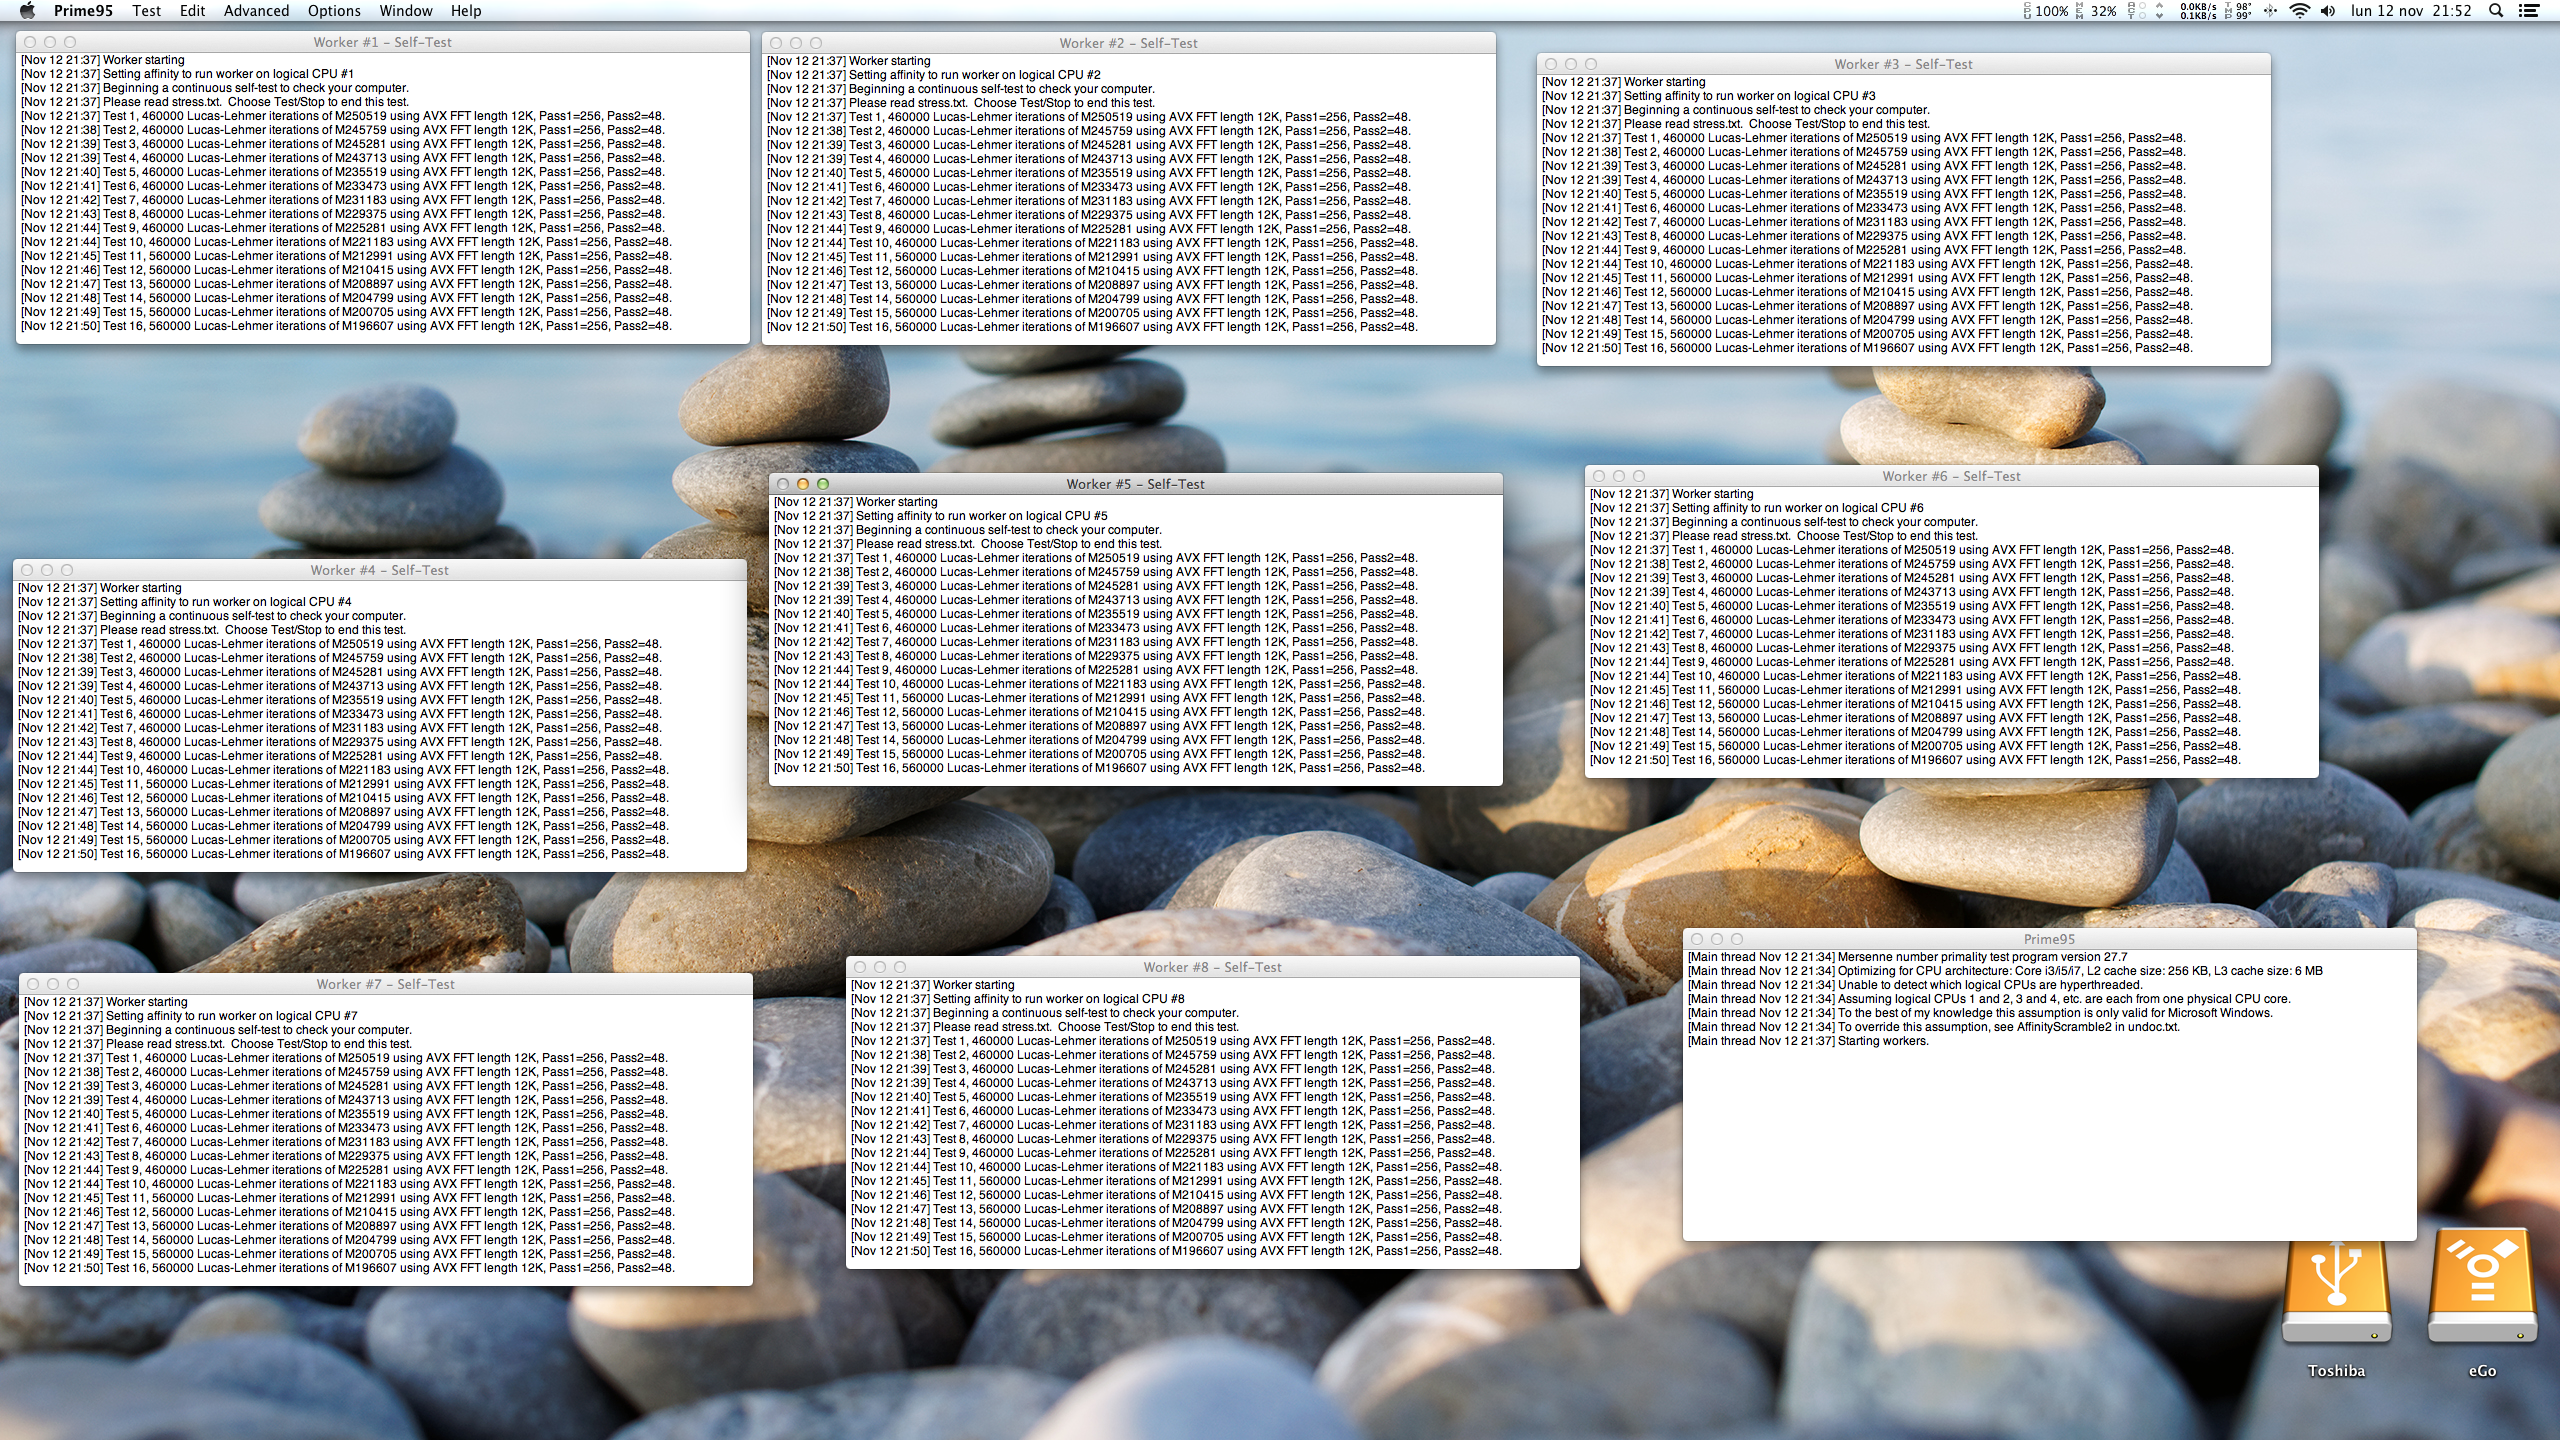Open the Prime95 application menu
The image size is (2560, 1440).
pyautogui.click(x=83, y=11)
